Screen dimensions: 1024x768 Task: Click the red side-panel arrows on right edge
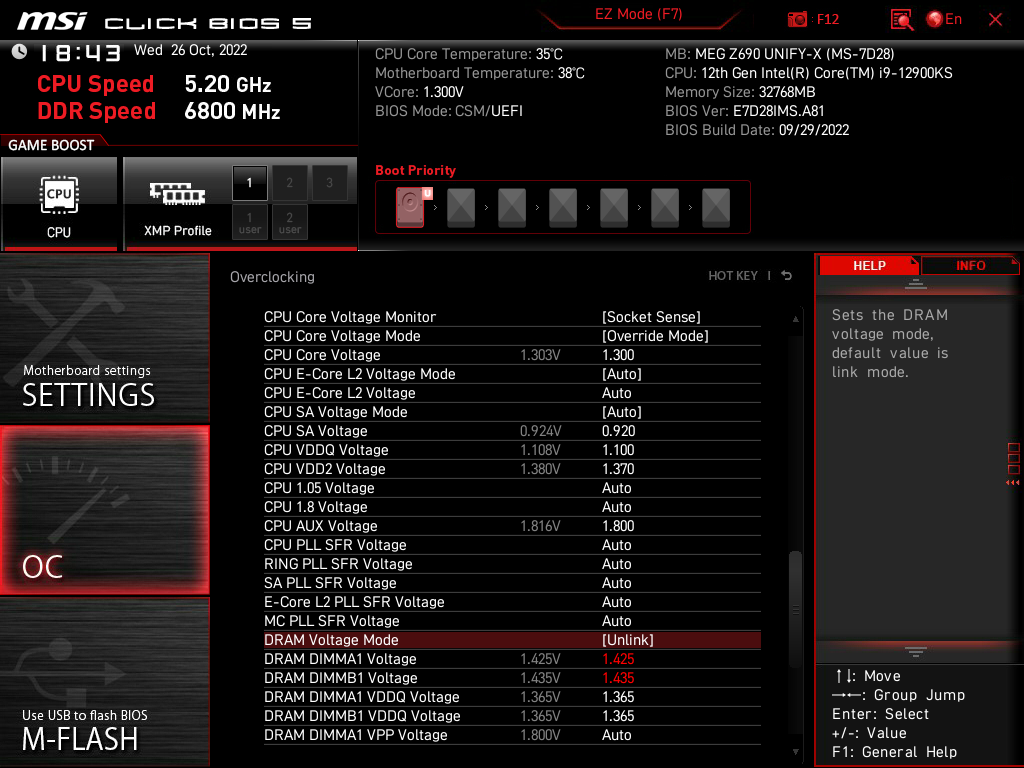click(1012, 483)
